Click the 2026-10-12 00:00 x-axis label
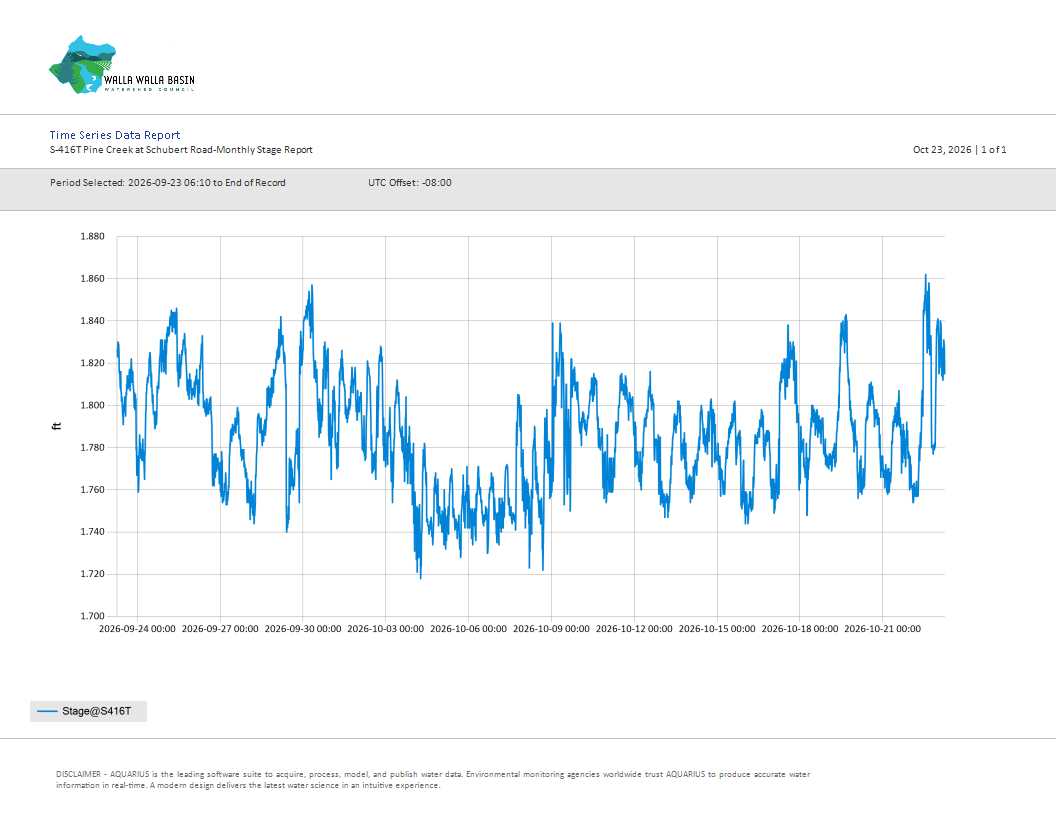 tap(634, 629)
